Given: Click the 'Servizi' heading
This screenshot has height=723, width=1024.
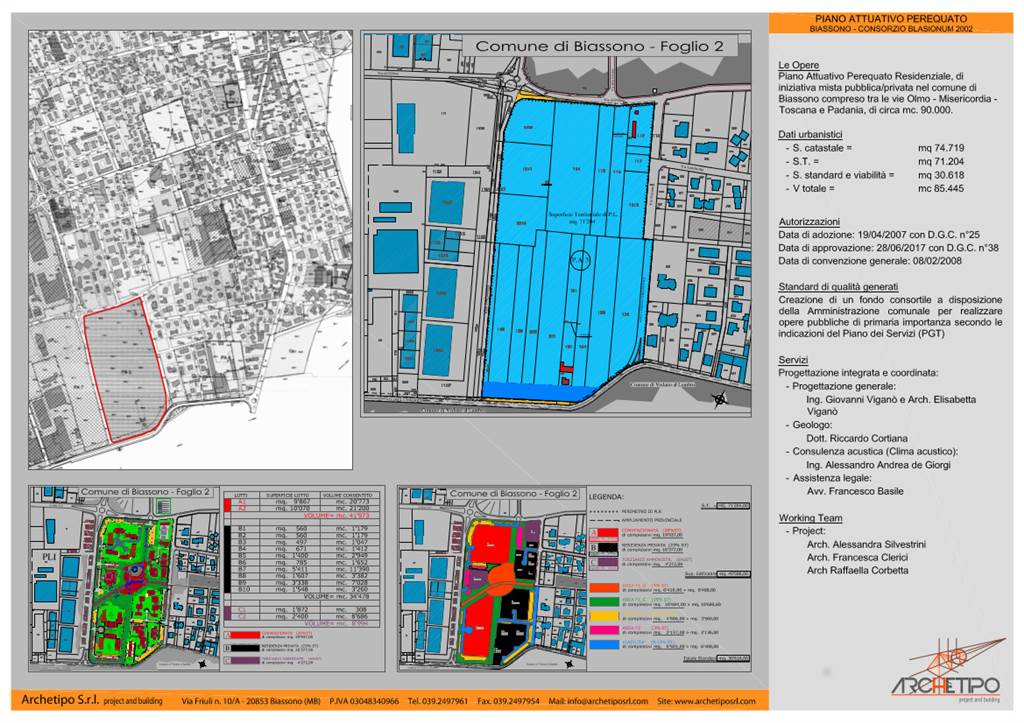Looking at the screenshot, I should [793, 360].
